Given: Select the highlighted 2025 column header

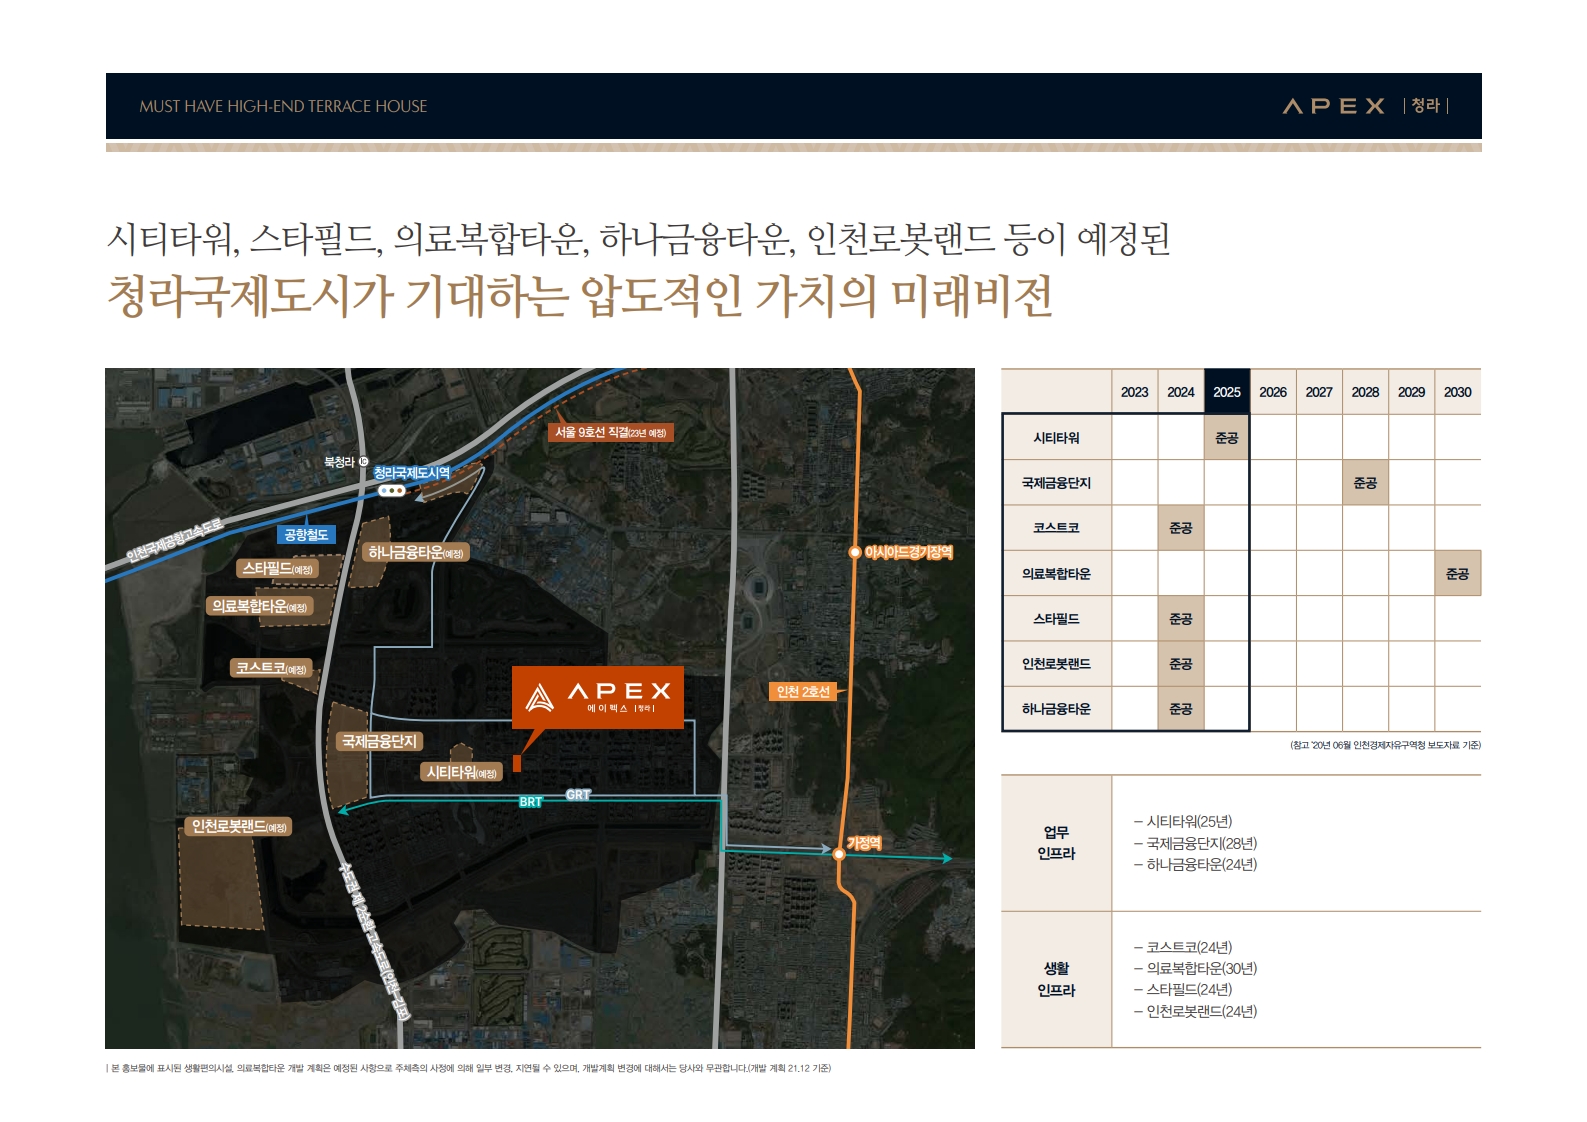Looking at the screenshot, I should [x=1226, y=392].
